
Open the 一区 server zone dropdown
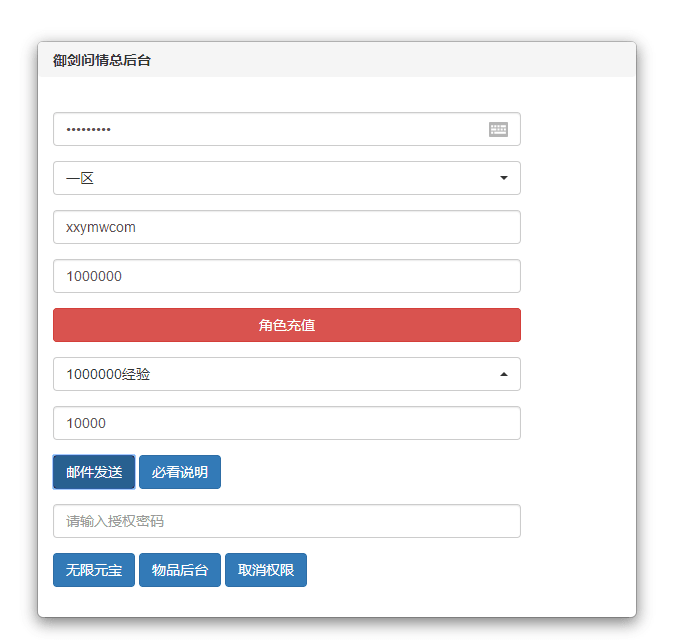click(287, 178)
